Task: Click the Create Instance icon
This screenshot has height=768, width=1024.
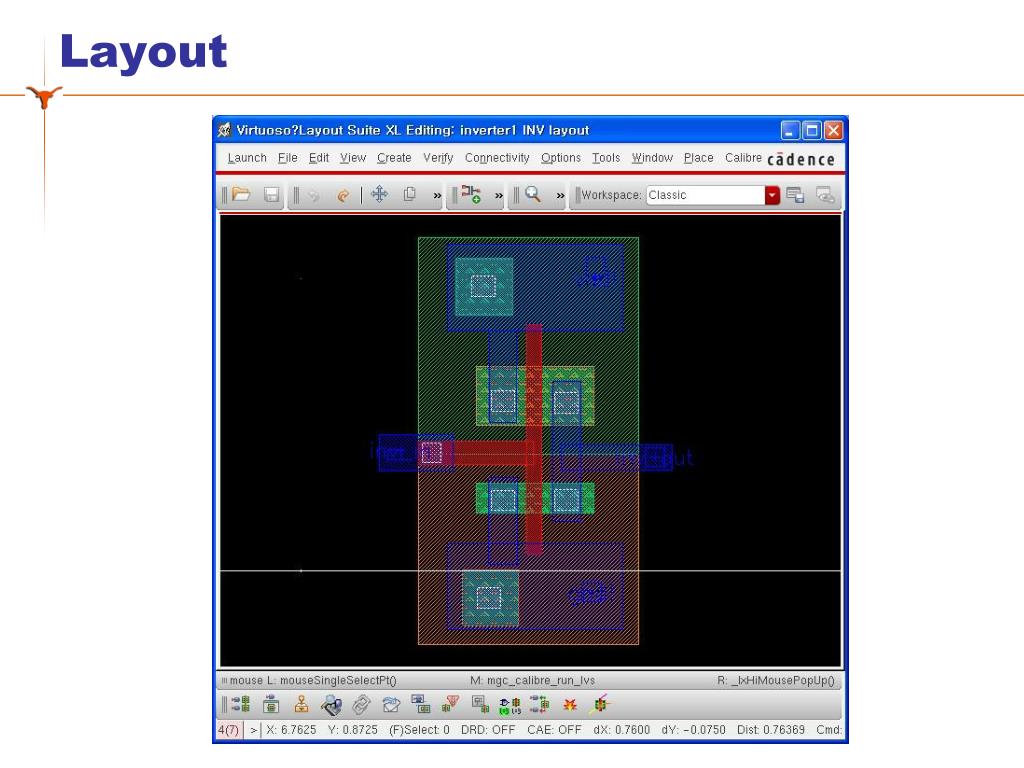Action: coord(471,194)
